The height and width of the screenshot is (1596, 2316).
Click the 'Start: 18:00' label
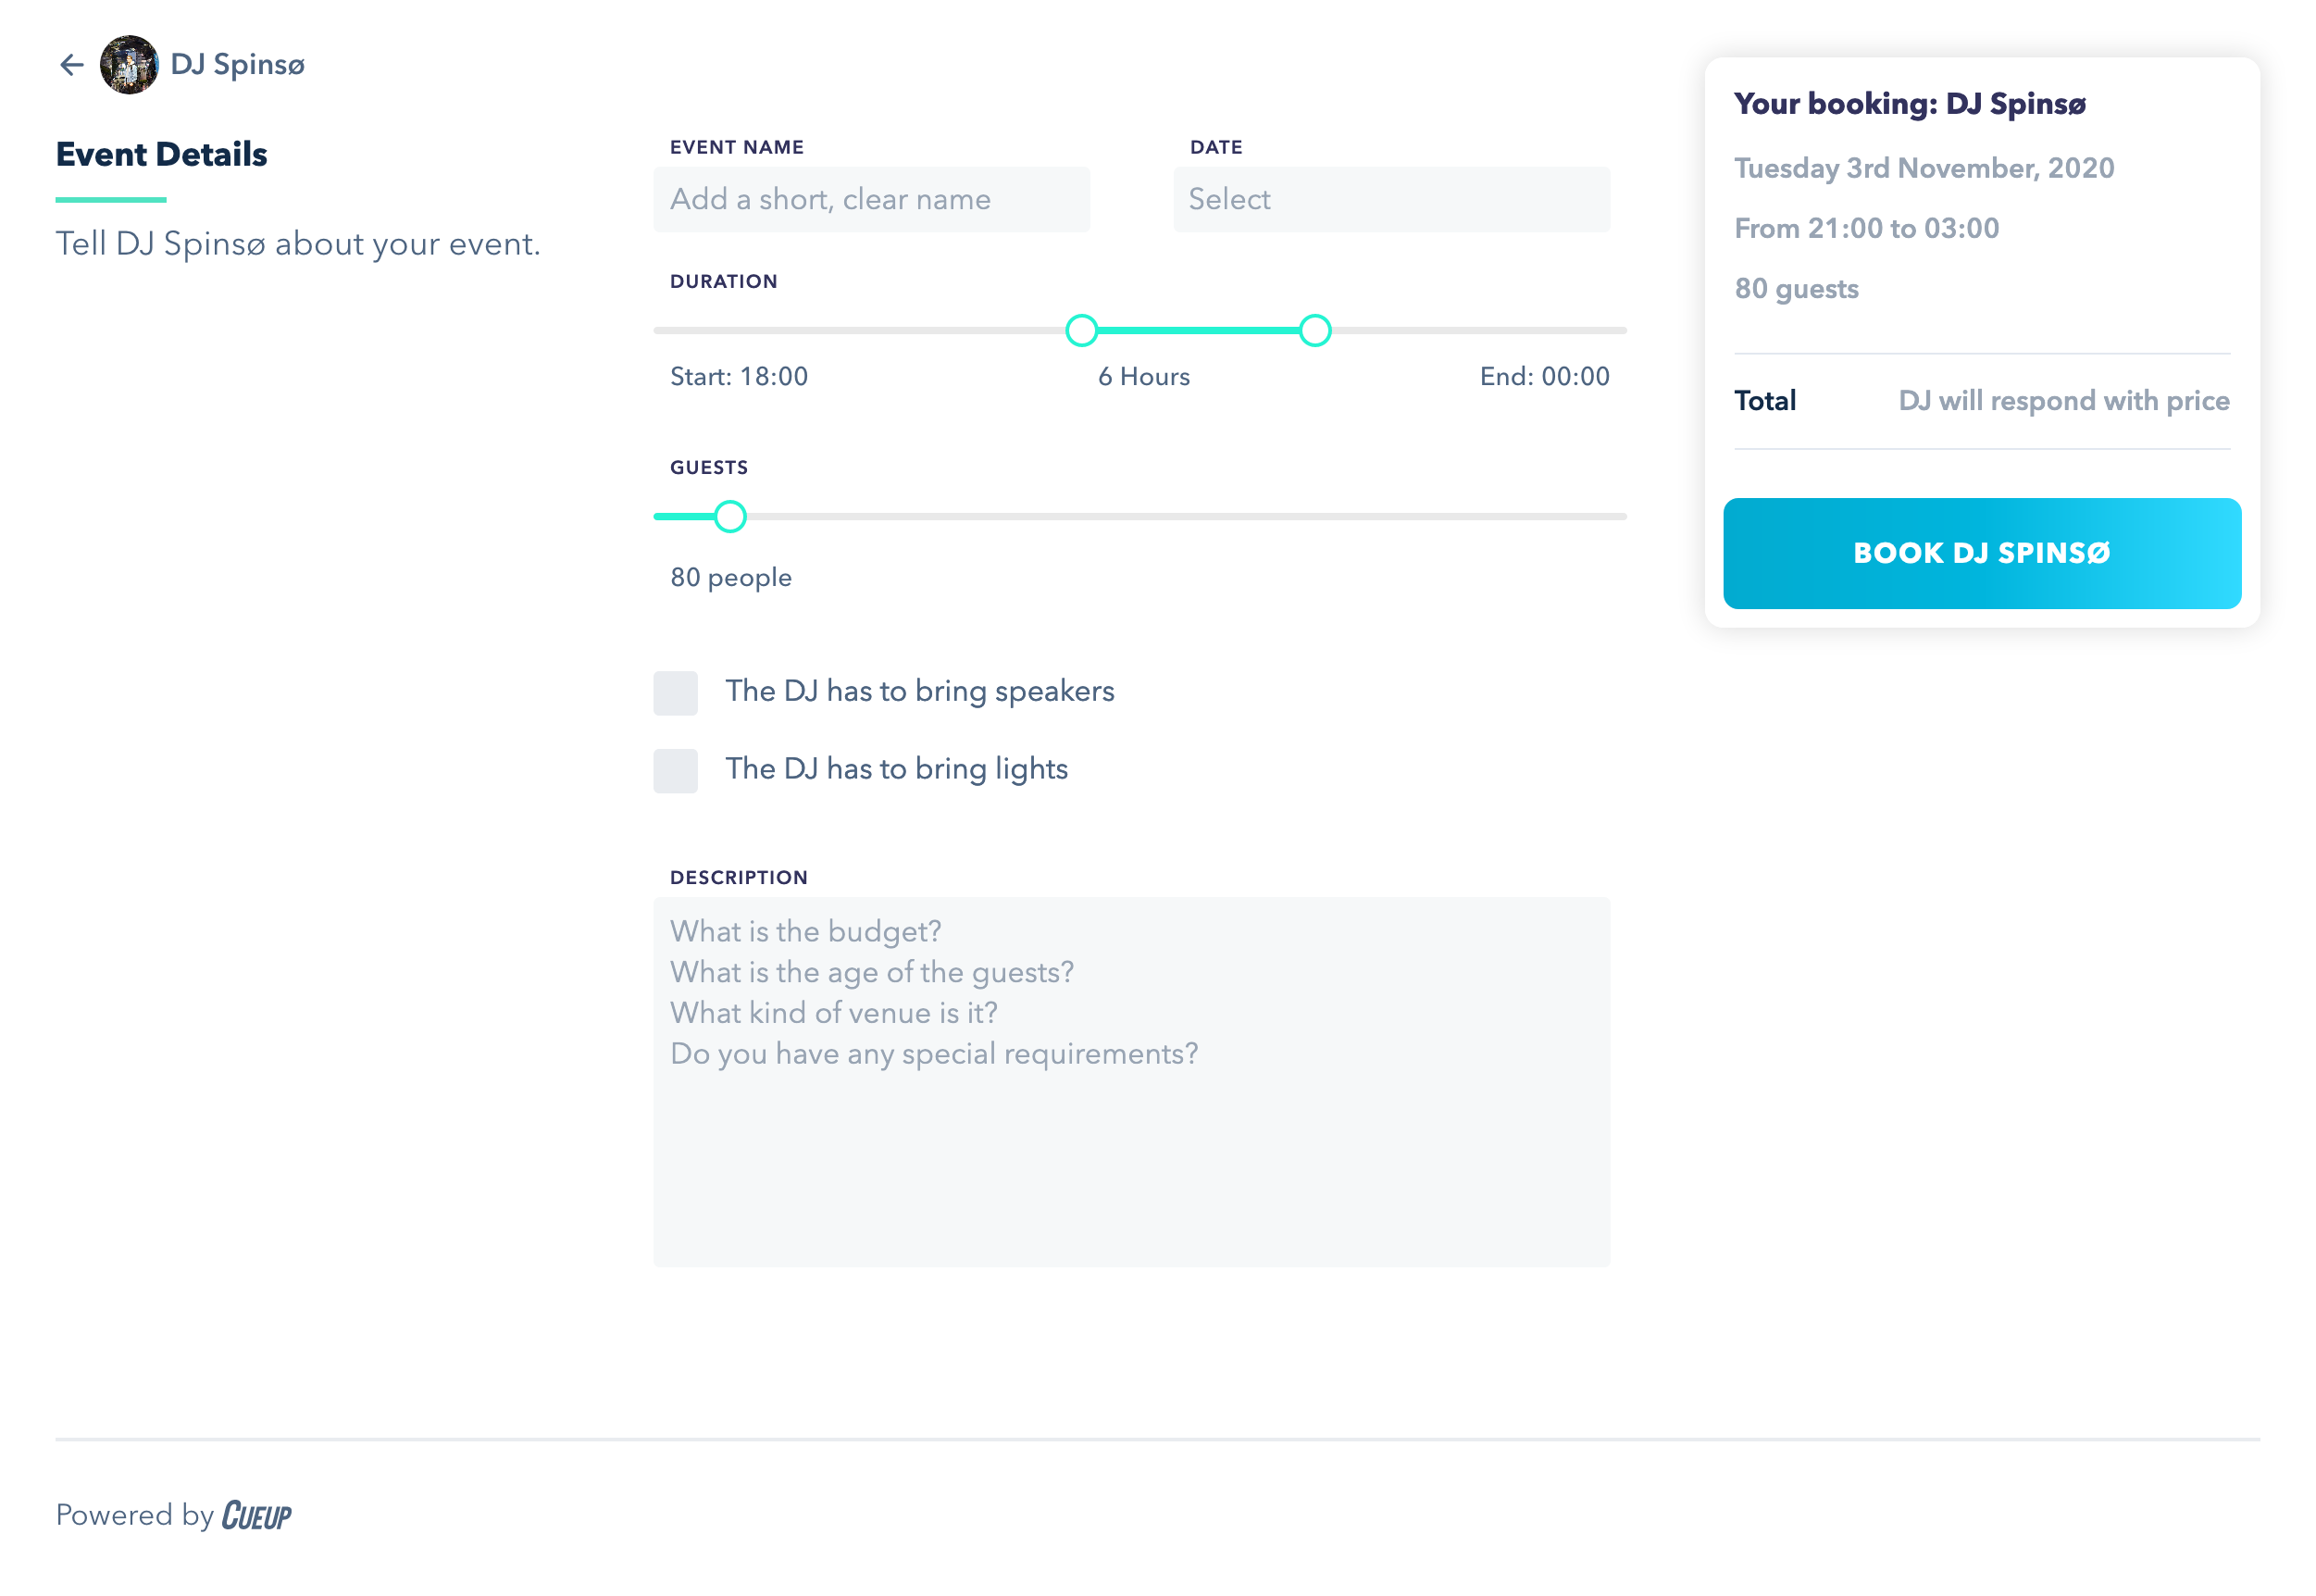(x=738, y=377)
